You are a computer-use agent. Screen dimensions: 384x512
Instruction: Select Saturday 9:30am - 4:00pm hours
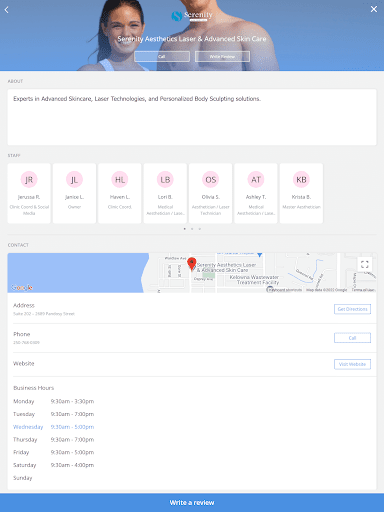pos(54,465)
